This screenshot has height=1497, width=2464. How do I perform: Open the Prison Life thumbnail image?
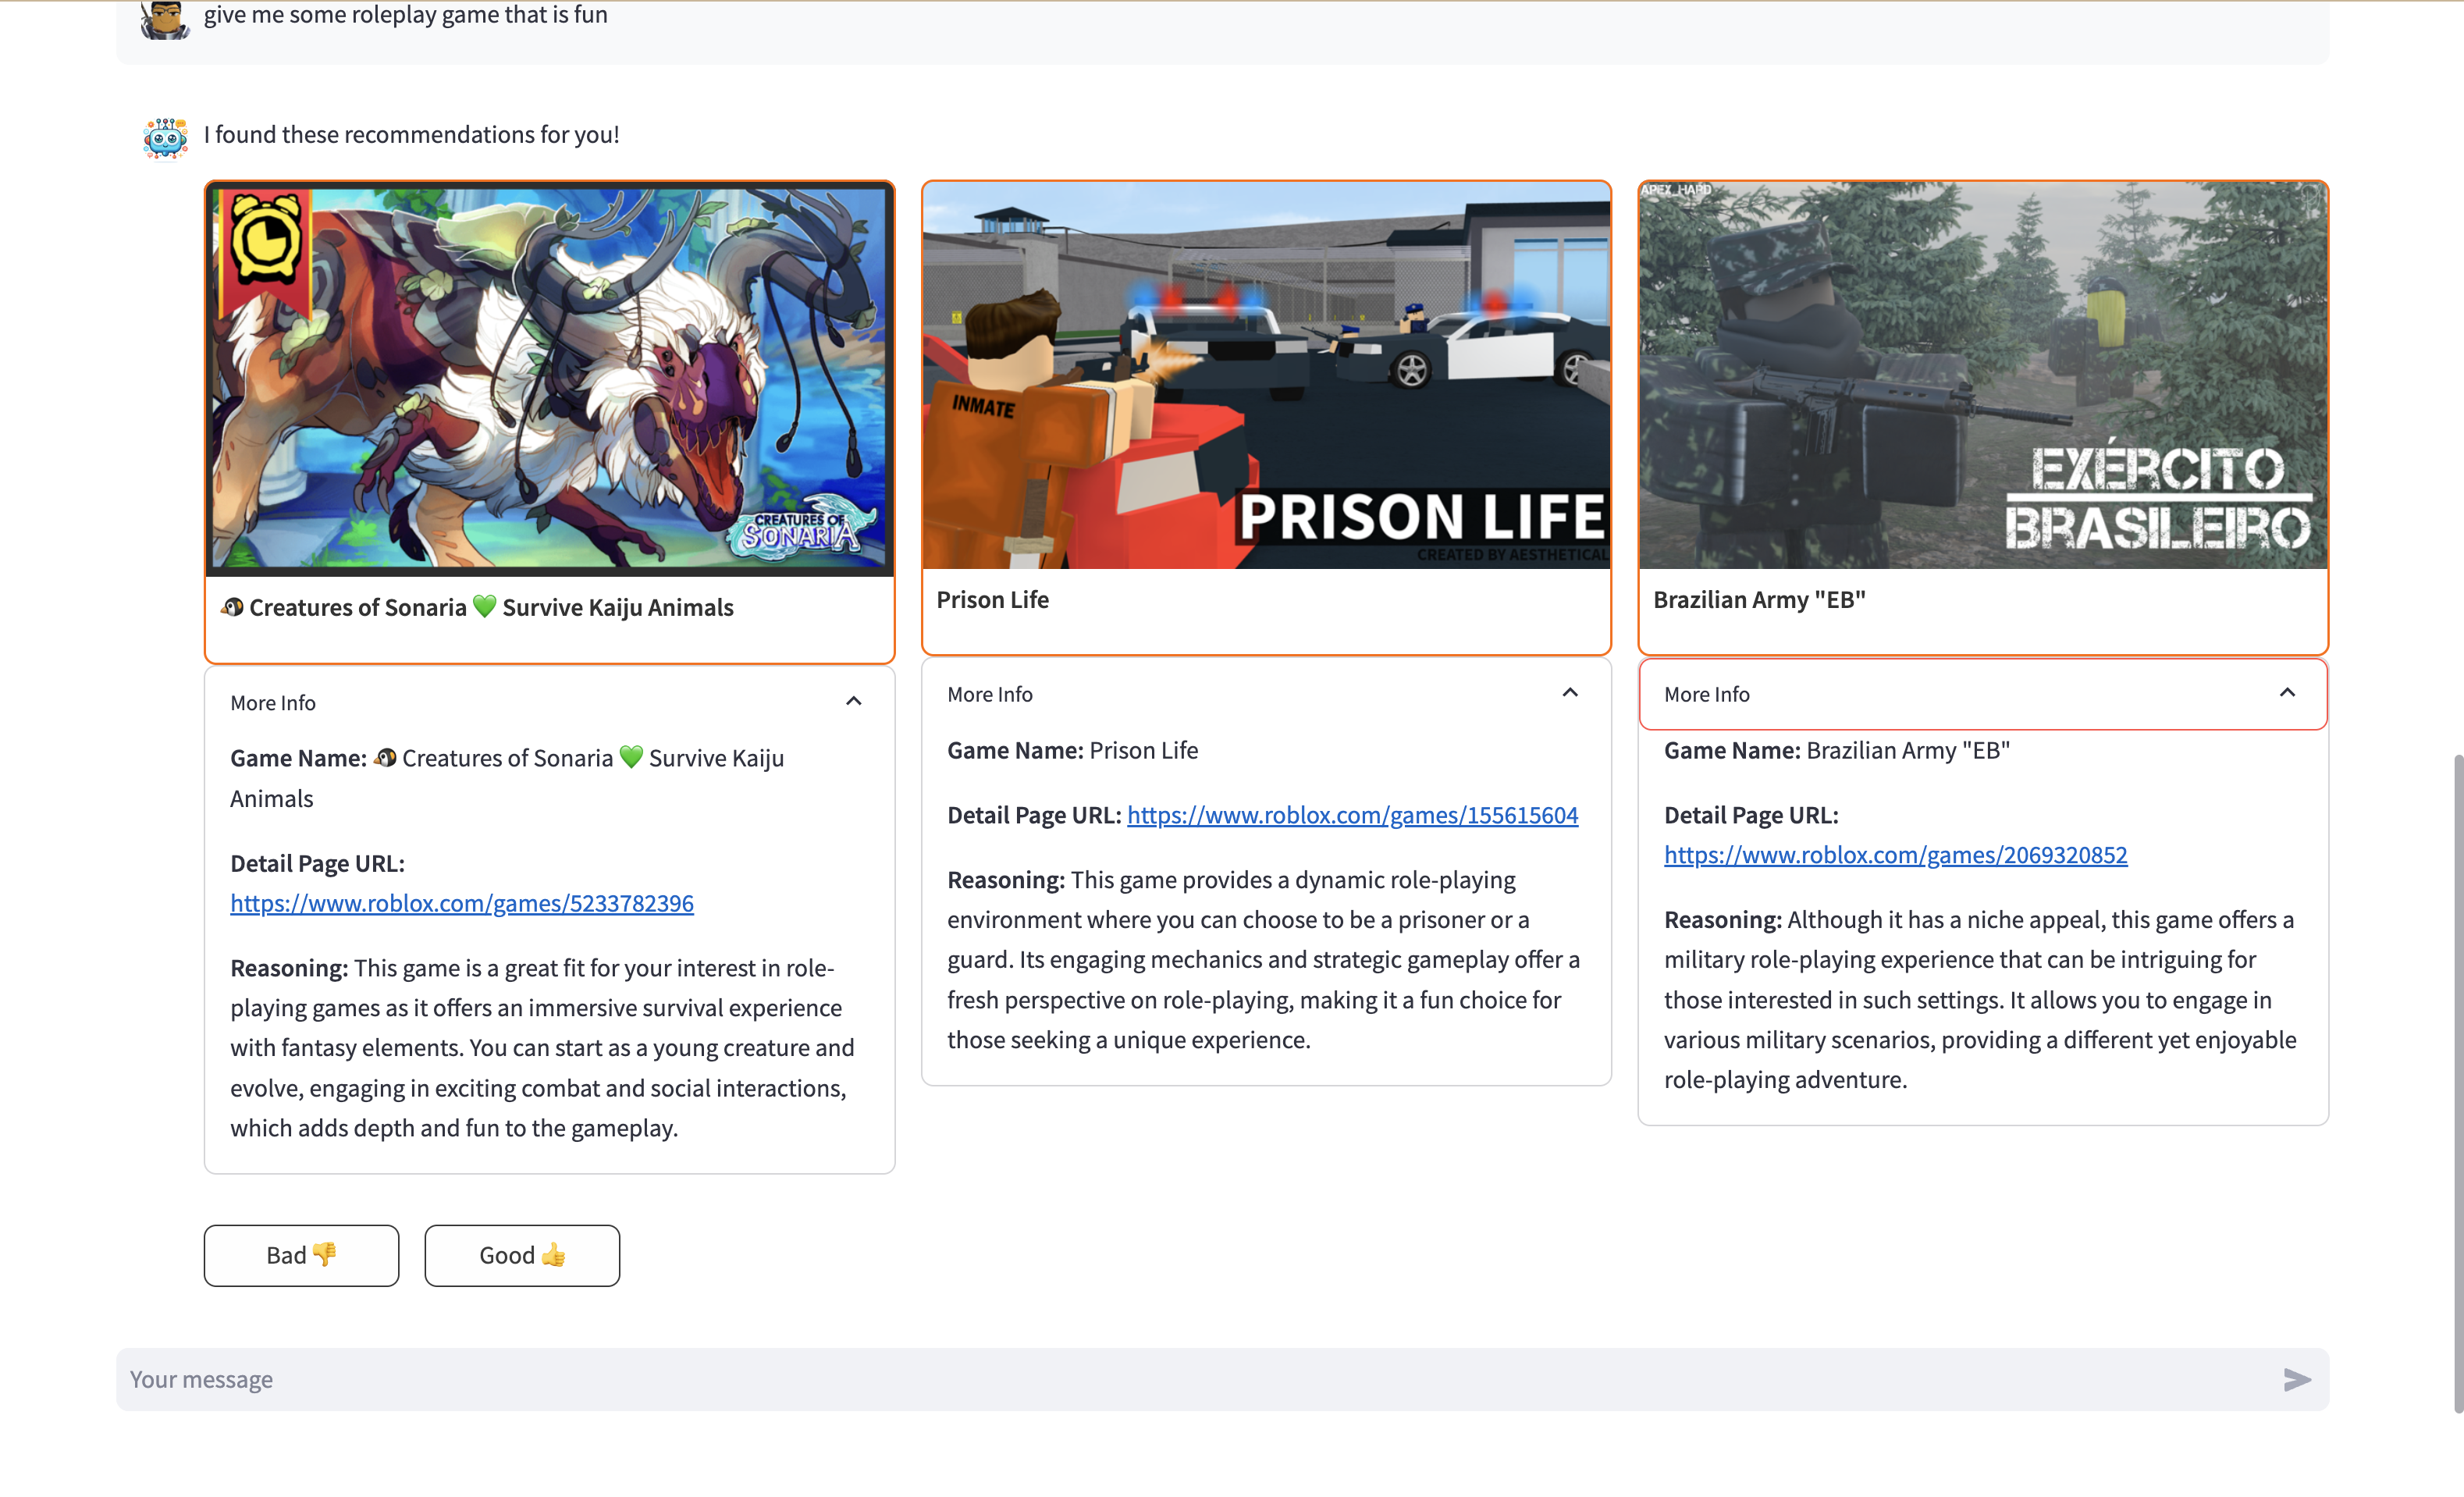click(x=1266, y=375)
